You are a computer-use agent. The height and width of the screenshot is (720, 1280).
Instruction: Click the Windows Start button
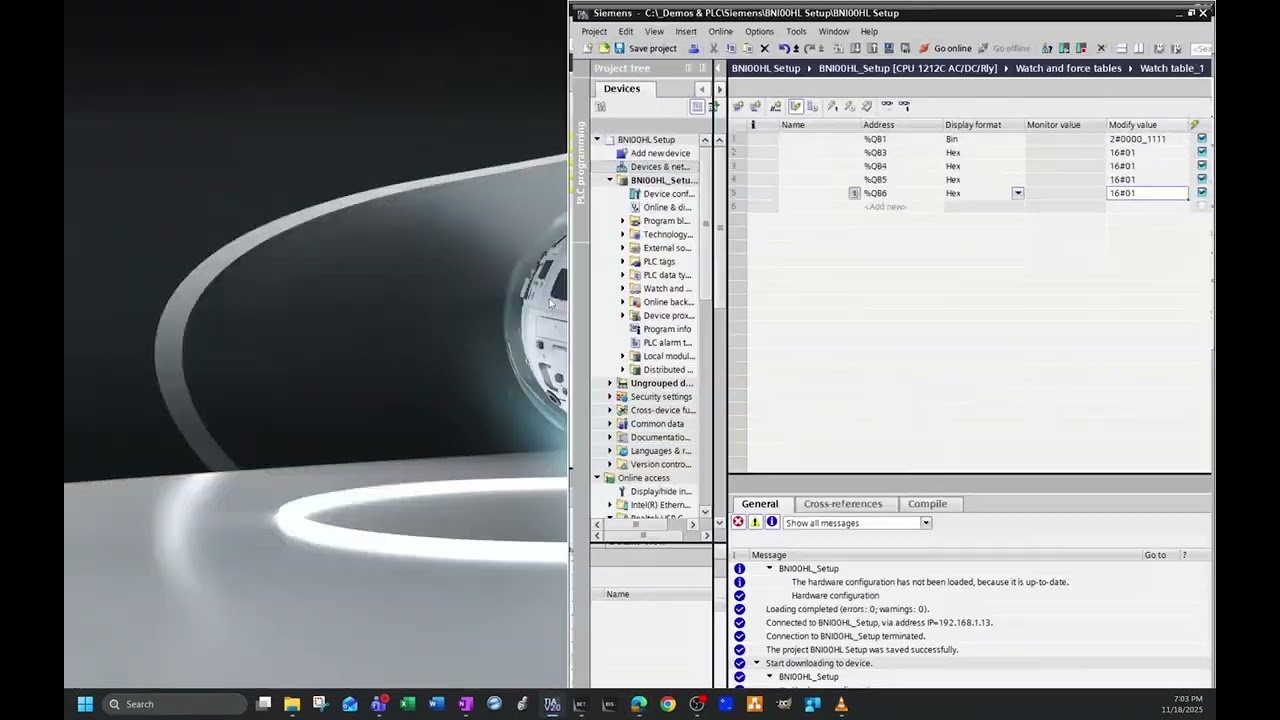tap(85, 704)
